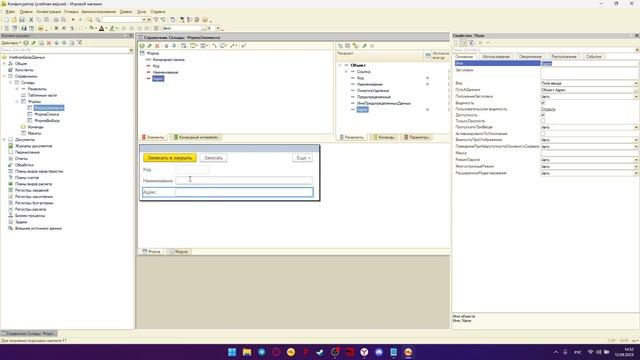
Task: Enable the АктивизироватьПоУмолчанию checkbox
Action: [x=543, y=133]
